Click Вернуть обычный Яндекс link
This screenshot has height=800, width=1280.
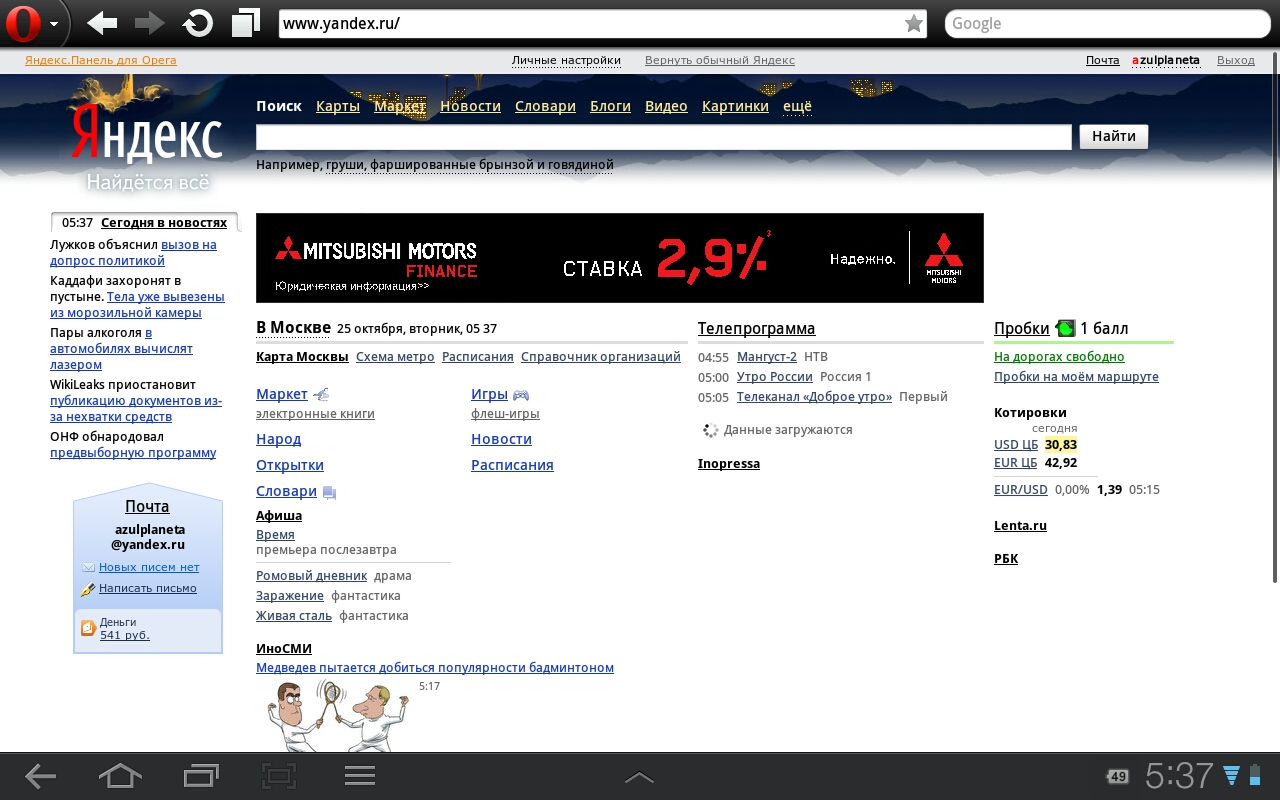tap(720, 60)
